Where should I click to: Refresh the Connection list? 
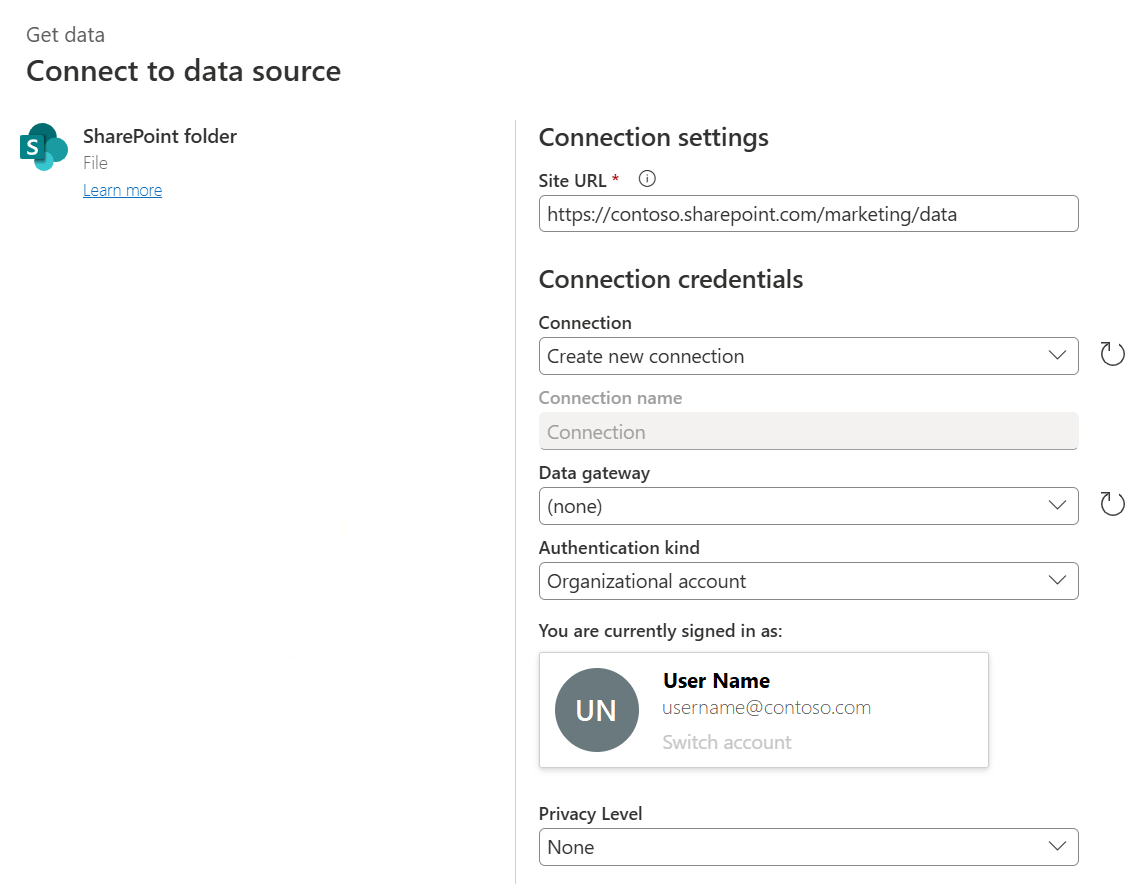tap(1112, 353)
